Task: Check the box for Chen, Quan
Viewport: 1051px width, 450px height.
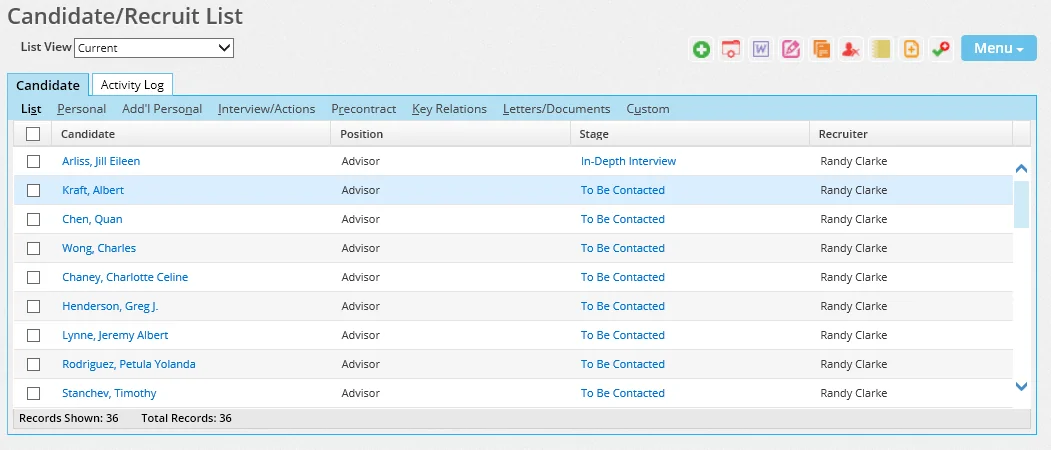Action: coord(33,219)
